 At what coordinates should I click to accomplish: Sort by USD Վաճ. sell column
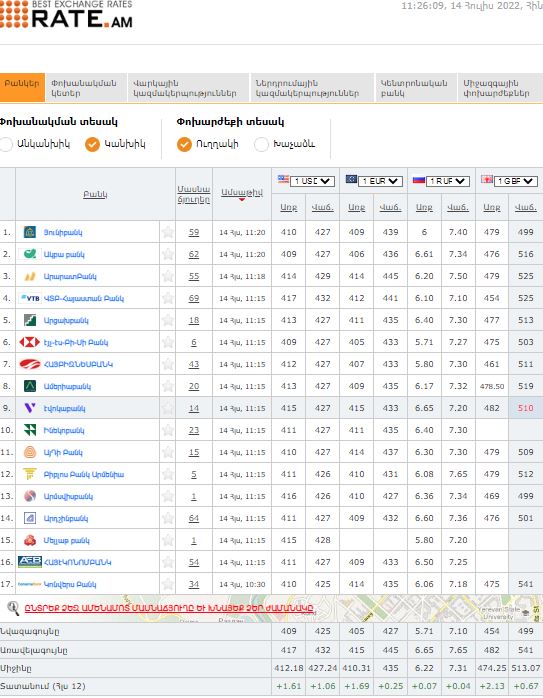323,207
